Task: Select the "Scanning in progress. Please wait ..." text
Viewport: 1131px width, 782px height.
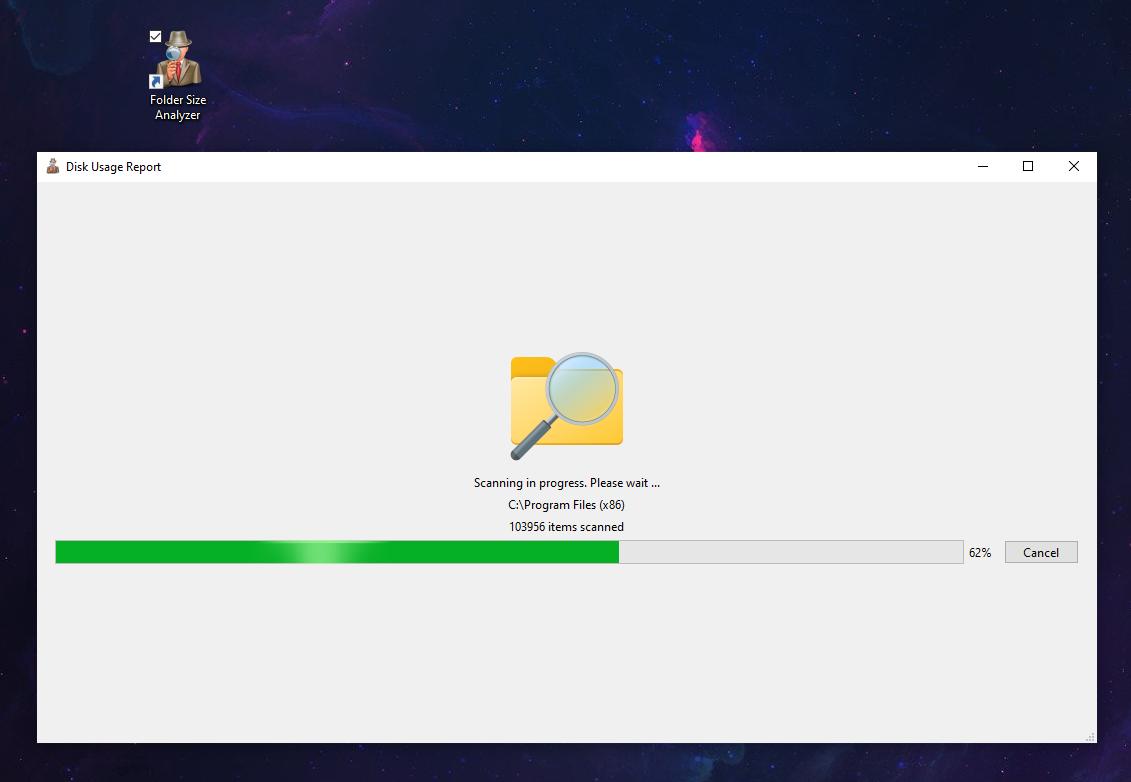Action: pos(566,483)
